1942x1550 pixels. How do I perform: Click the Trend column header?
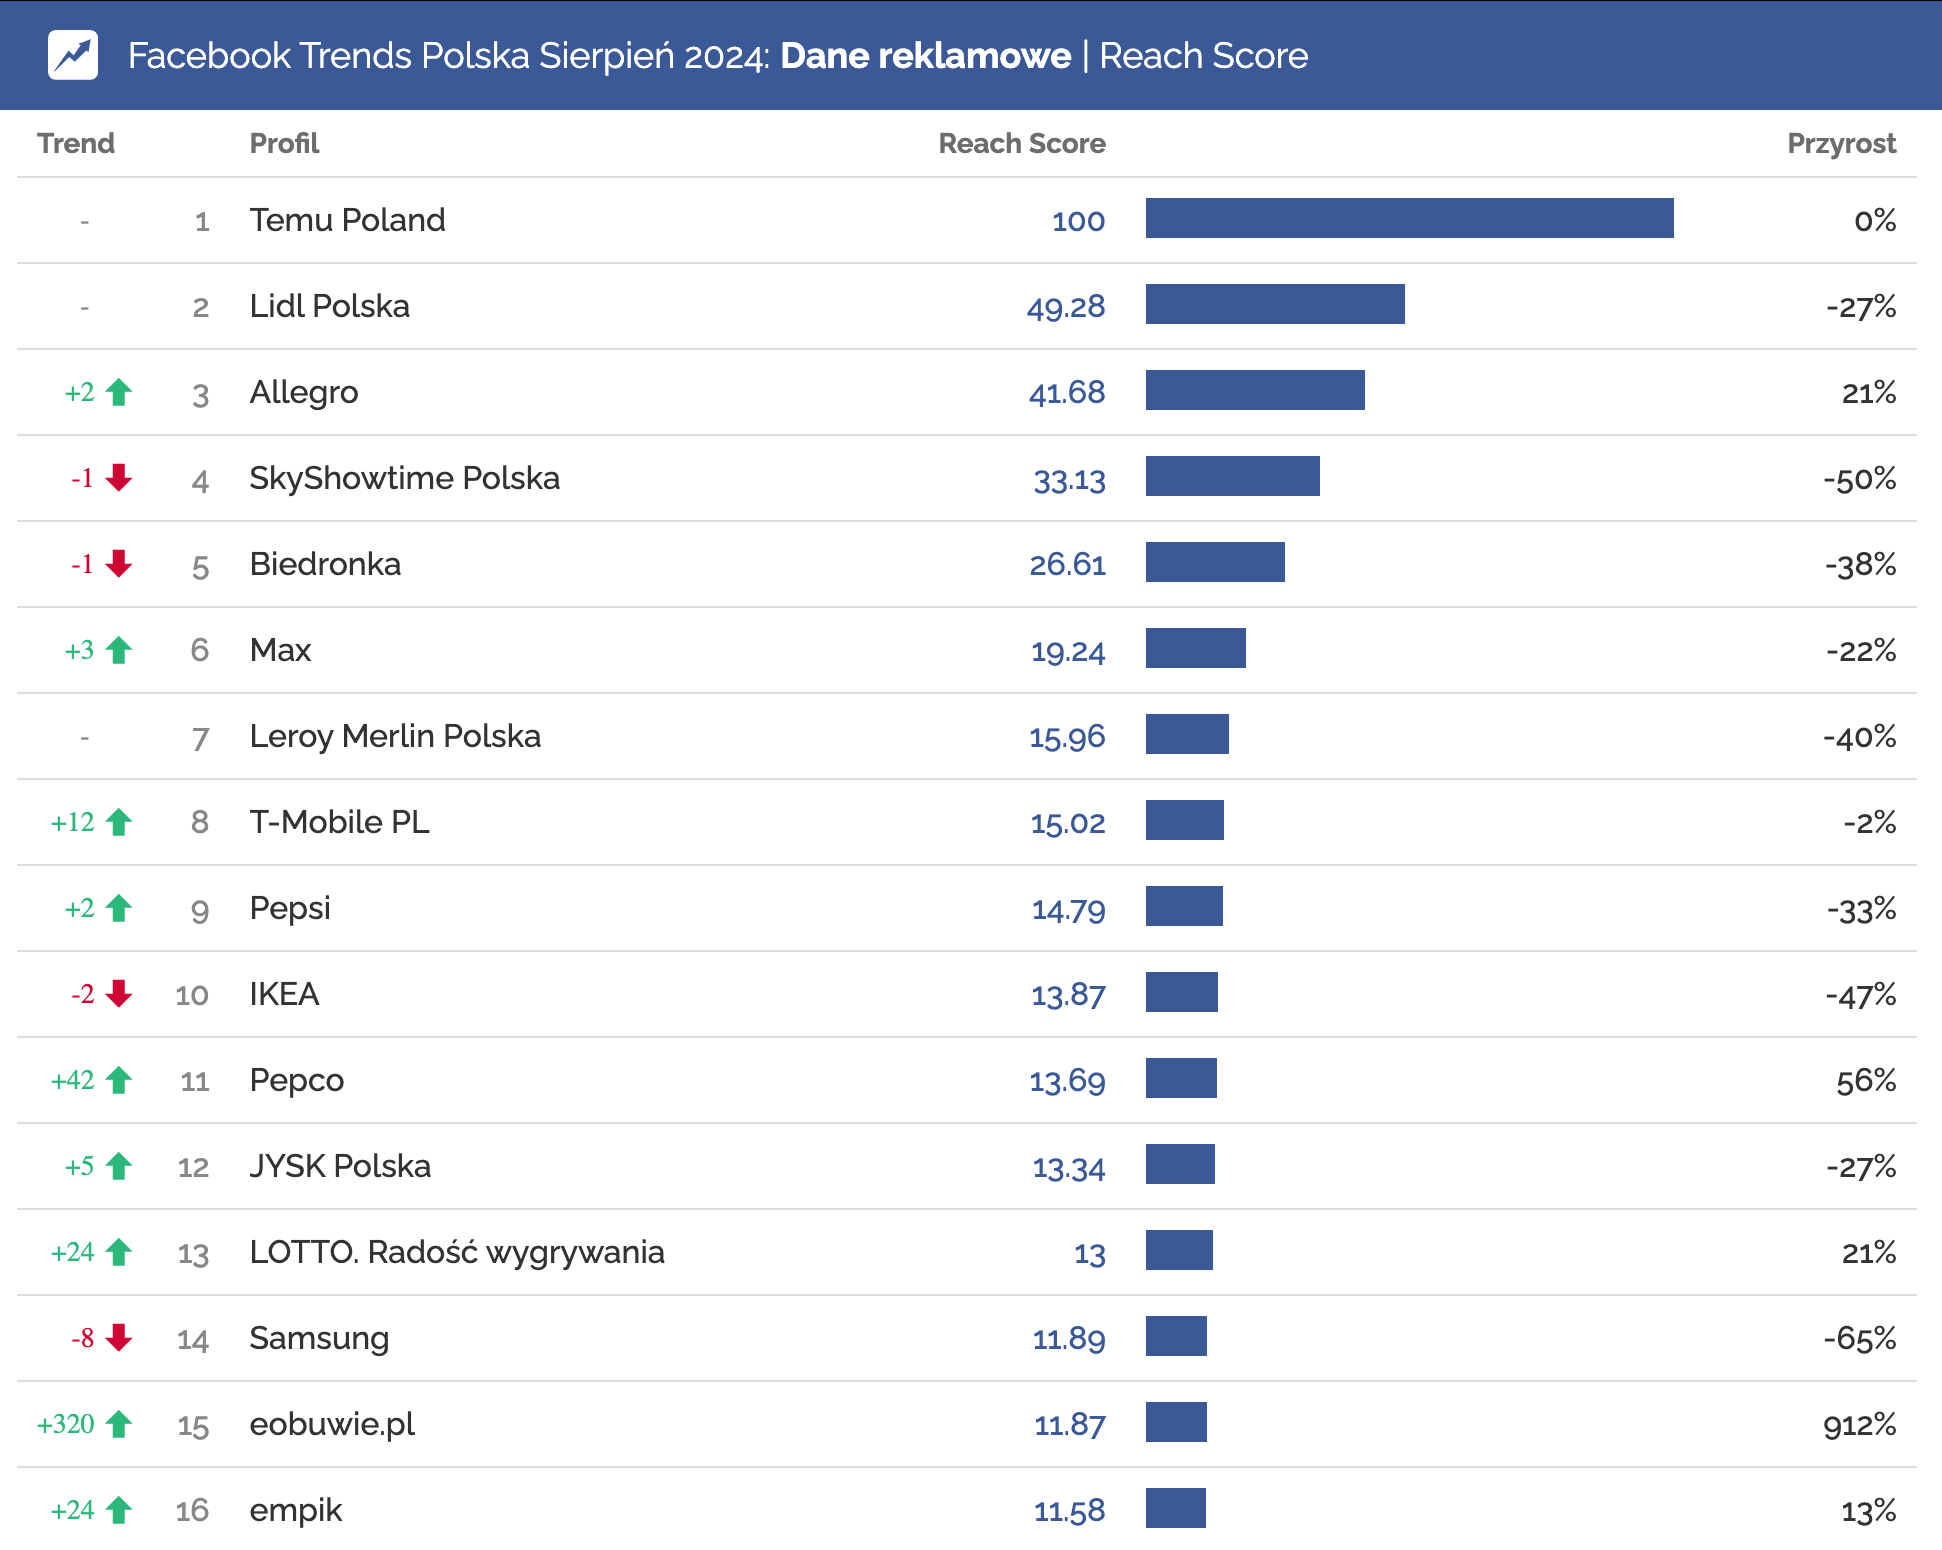tap(76, 143)
